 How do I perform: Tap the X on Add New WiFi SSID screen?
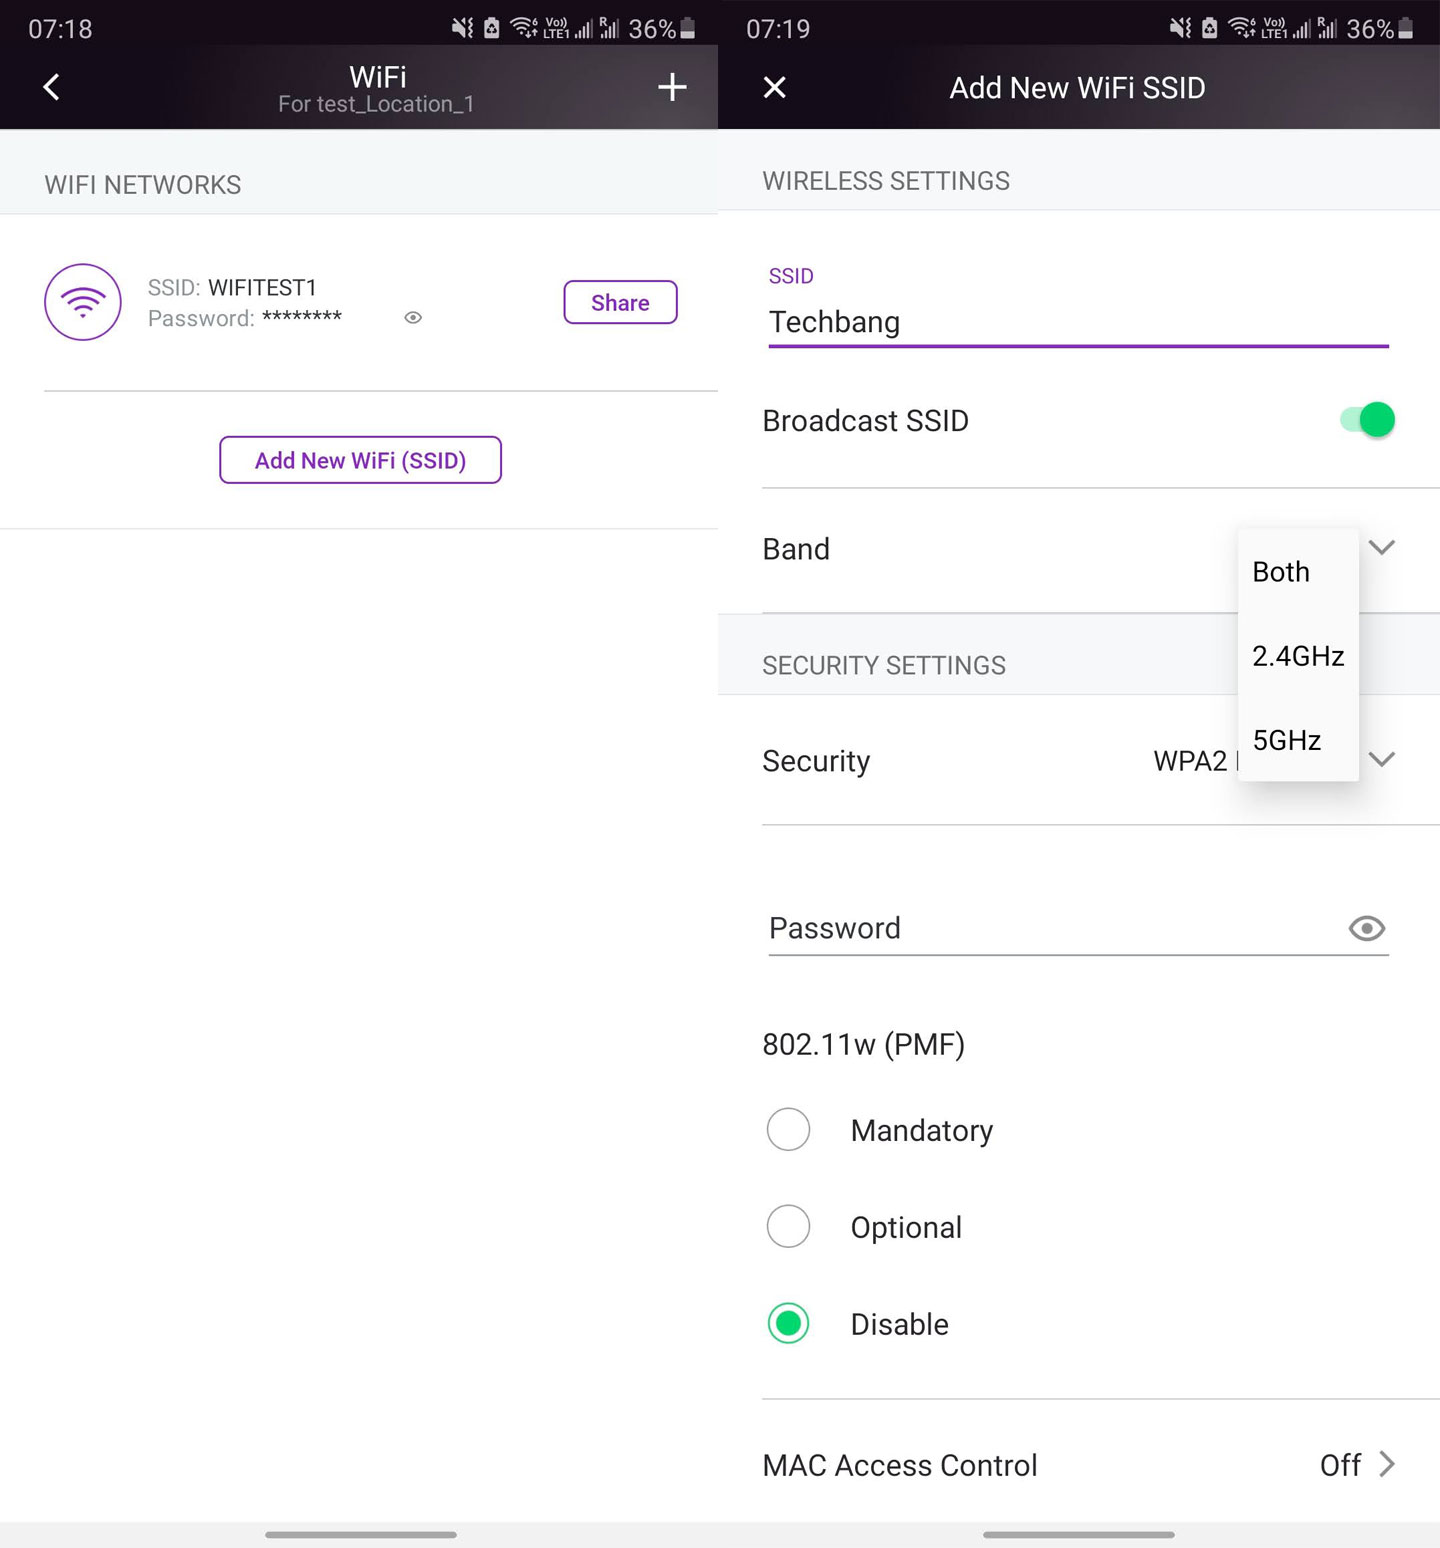tap(774, 87)
